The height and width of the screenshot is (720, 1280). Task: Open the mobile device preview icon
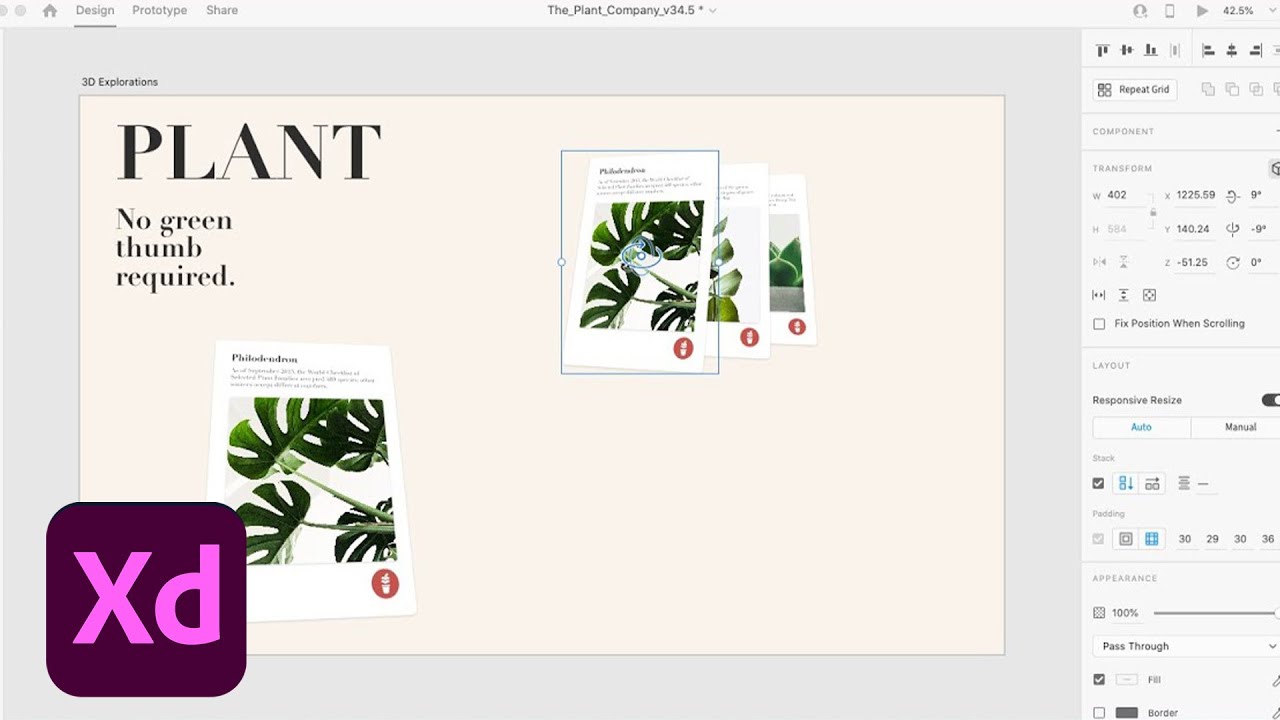pos(1170,11)
